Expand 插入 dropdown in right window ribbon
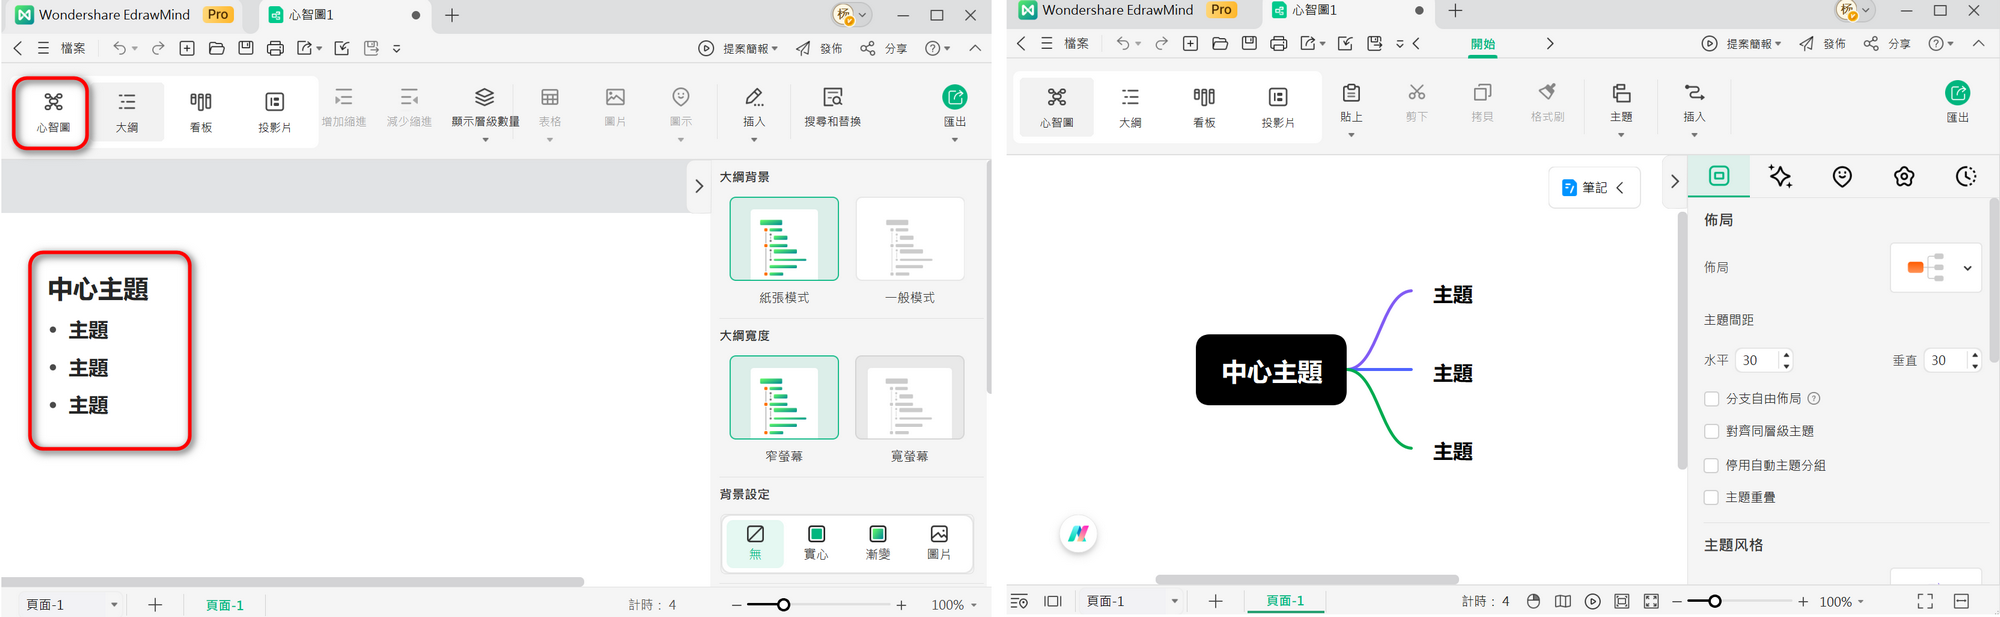Image resolution: width=2000 pixels, height=617 pixels. pyautogui.click(x=1694, y=135)
